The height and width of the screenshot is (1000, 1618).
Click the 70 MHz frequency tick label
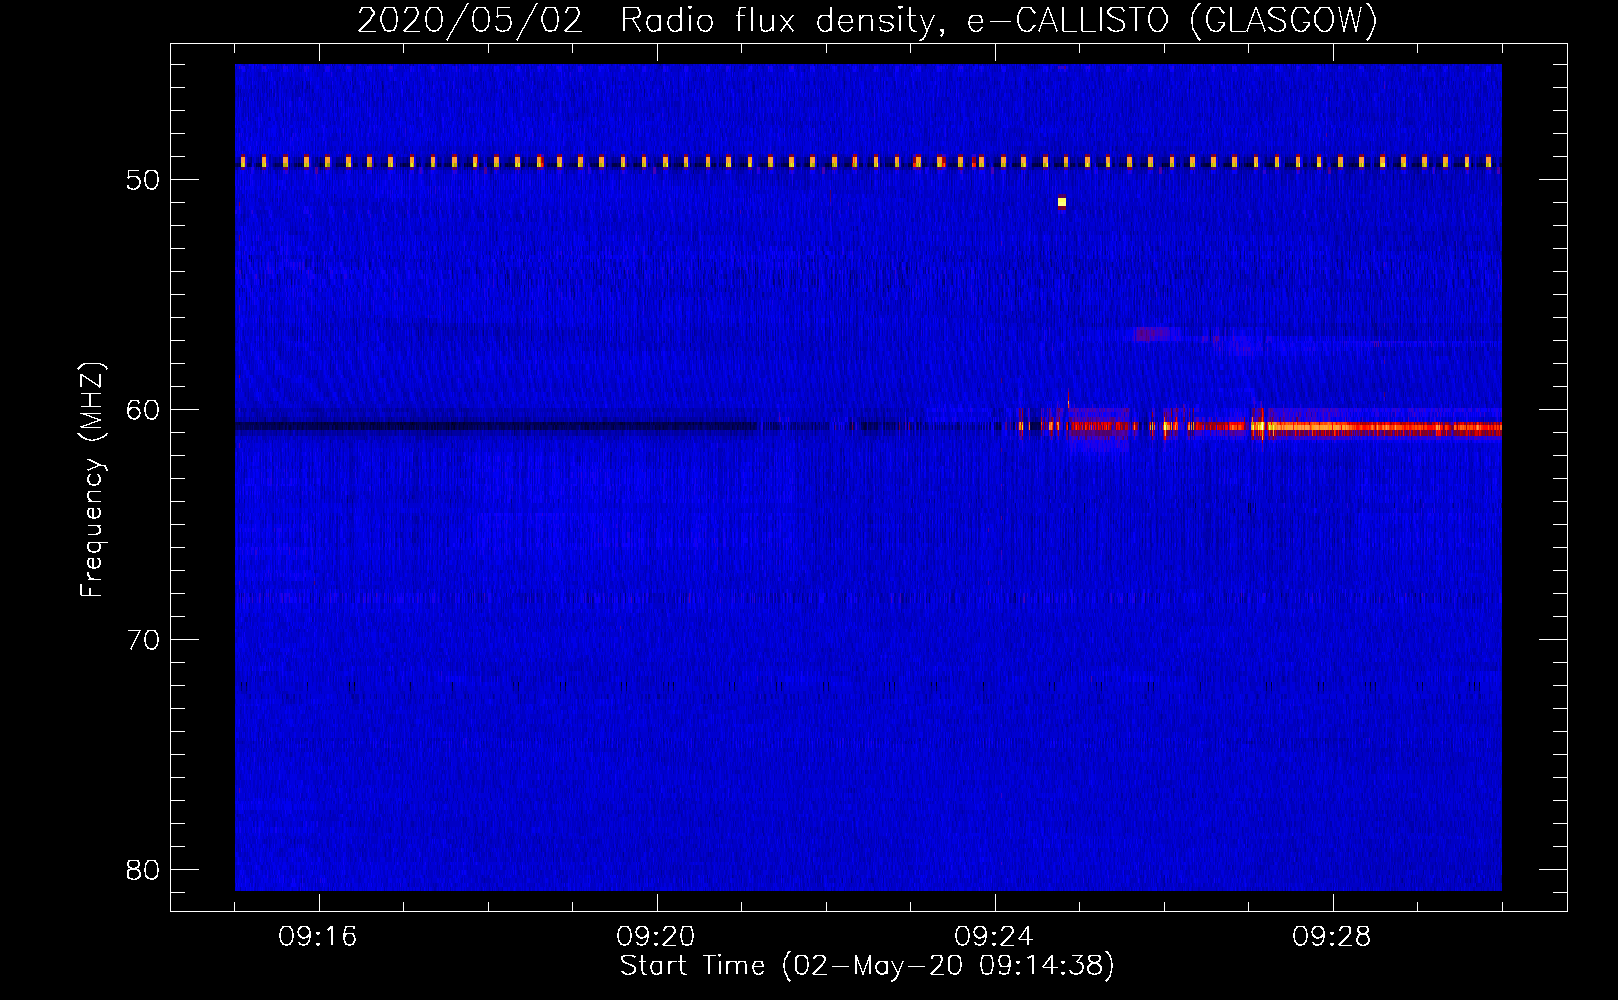pyautogui.click(x=143, y=640)
